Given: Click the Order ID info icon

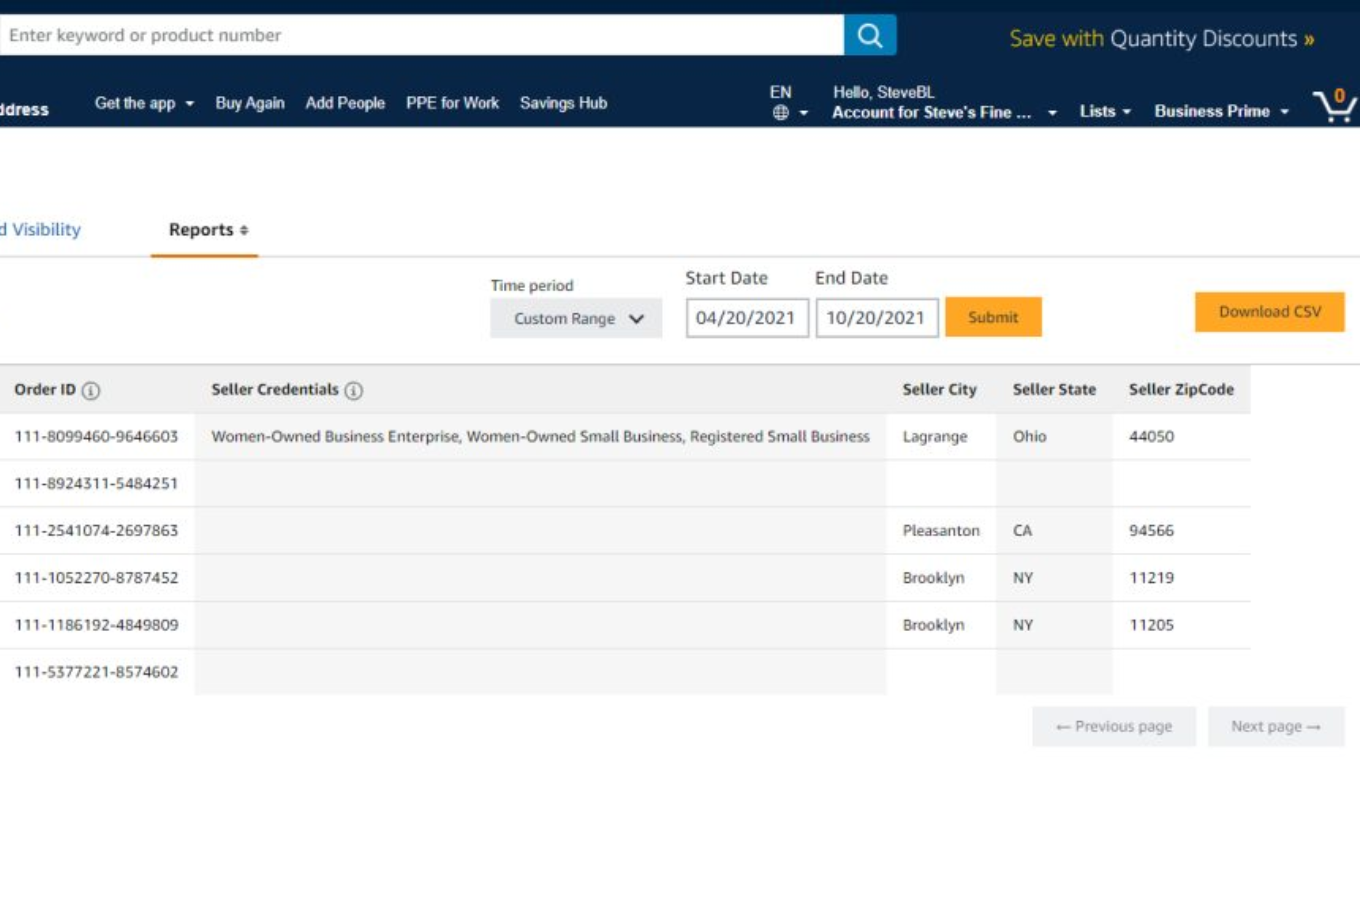Looking at the screenshot, I should (91, 391).
